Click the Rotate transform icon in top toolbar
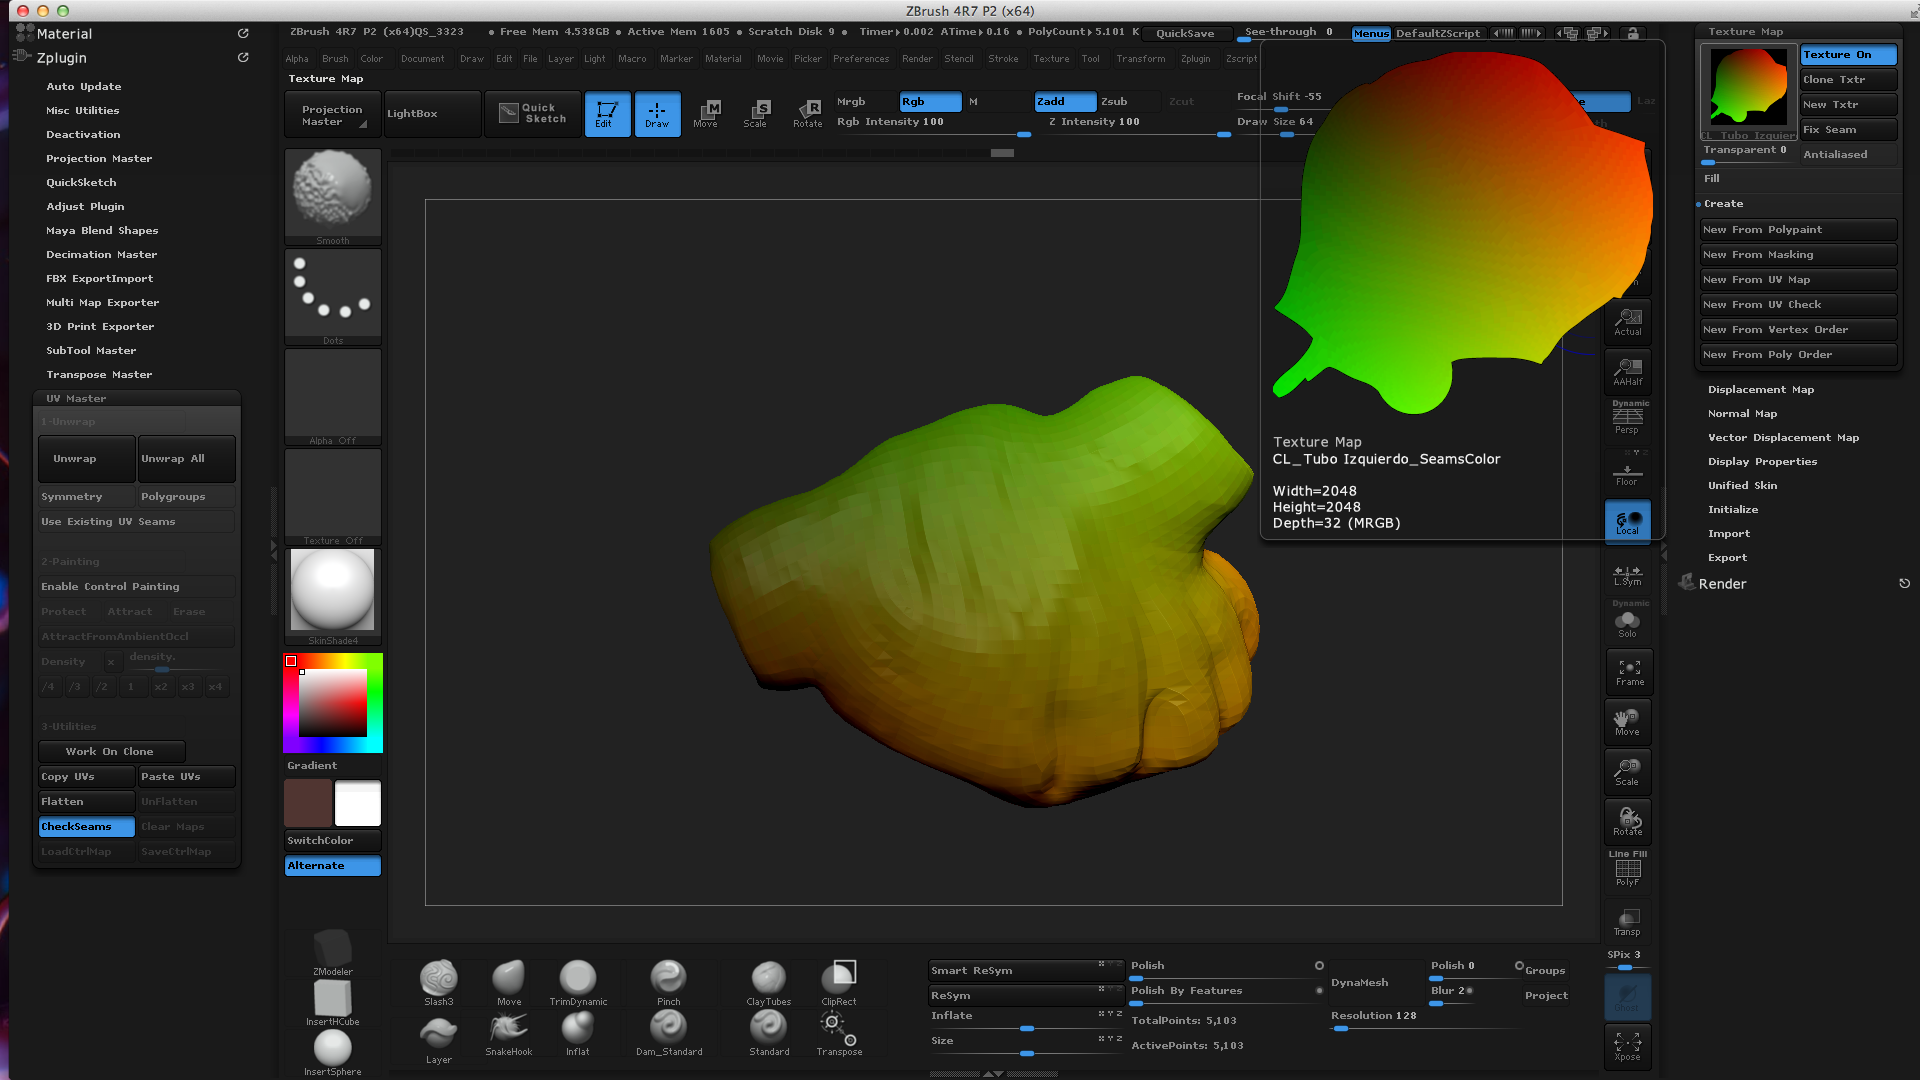 [807, 113]
